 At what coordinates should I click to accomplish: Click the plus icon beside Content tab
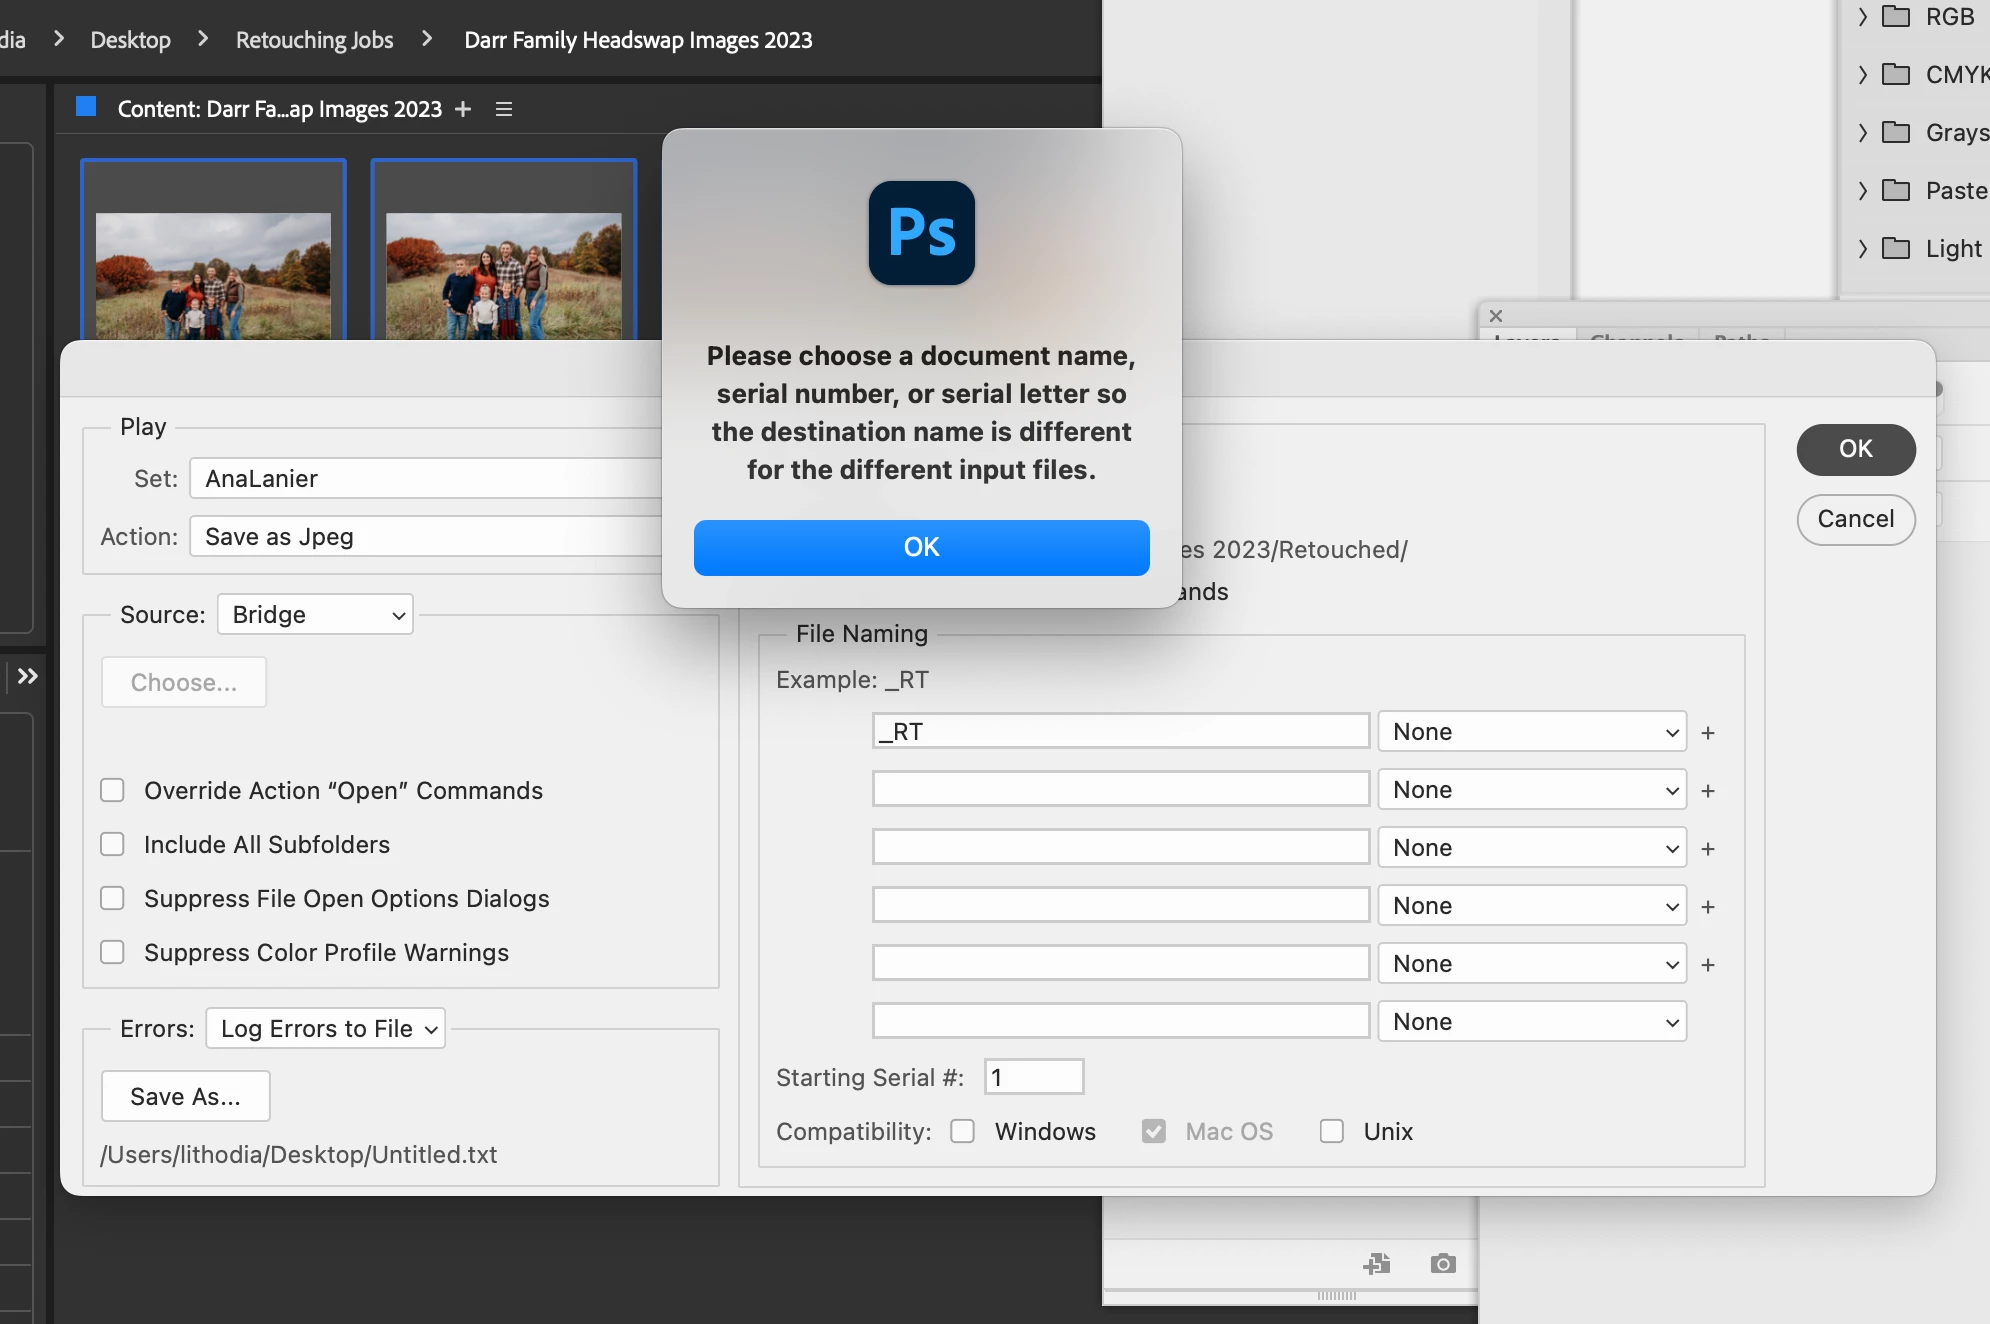click(x=463, y=109)
